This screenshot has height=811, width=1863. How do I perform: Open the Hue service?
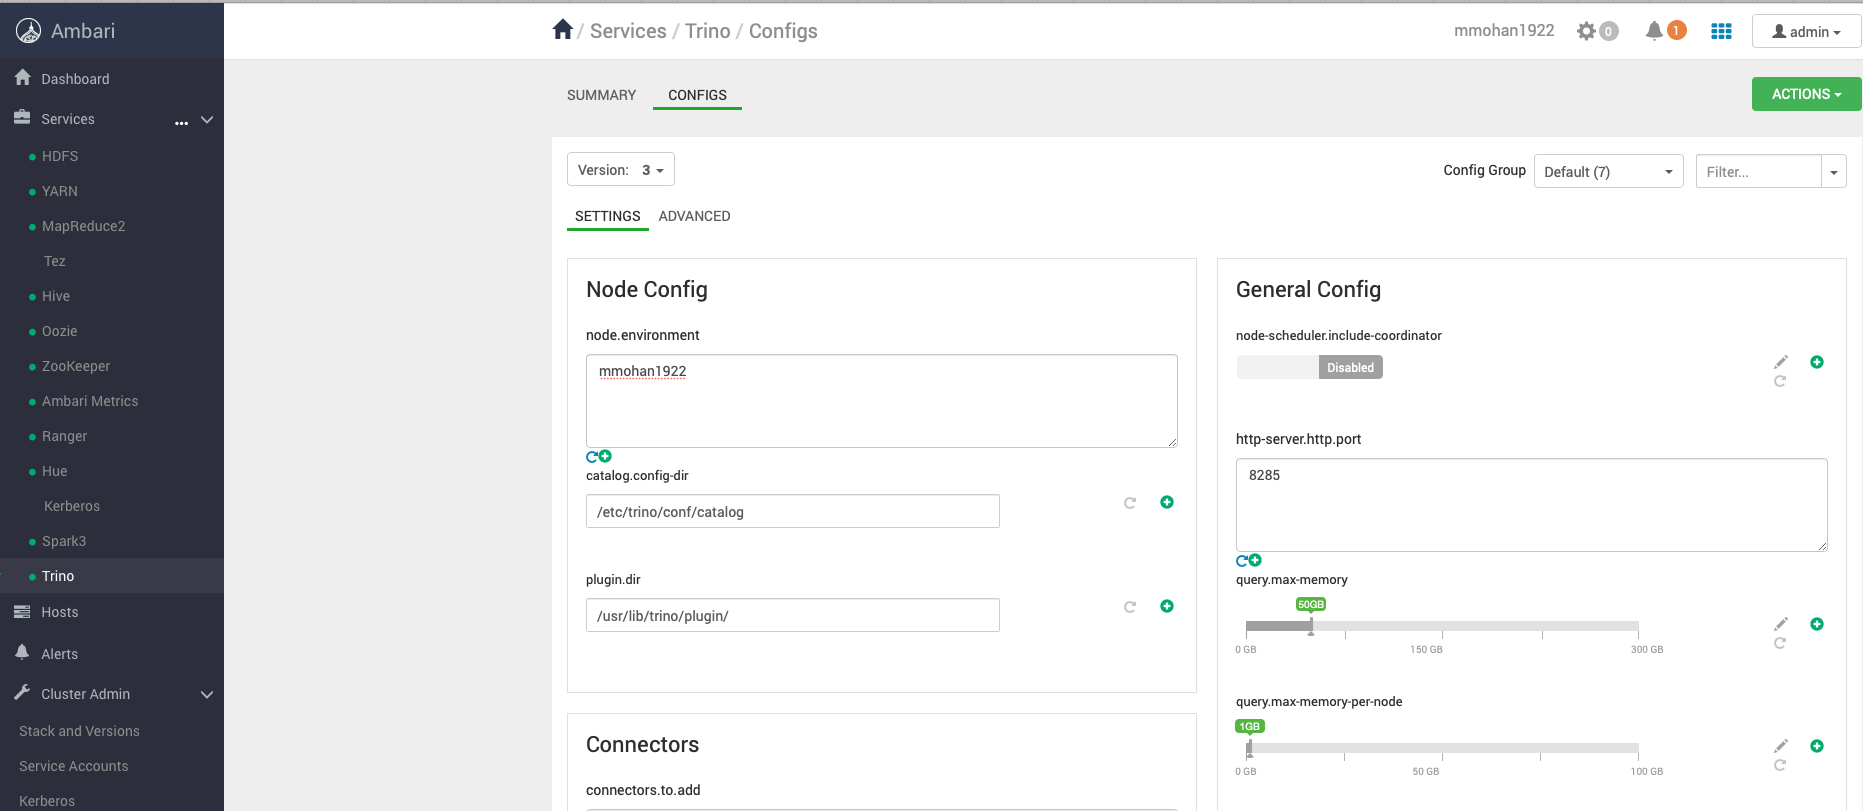click(x=55, y=471)
